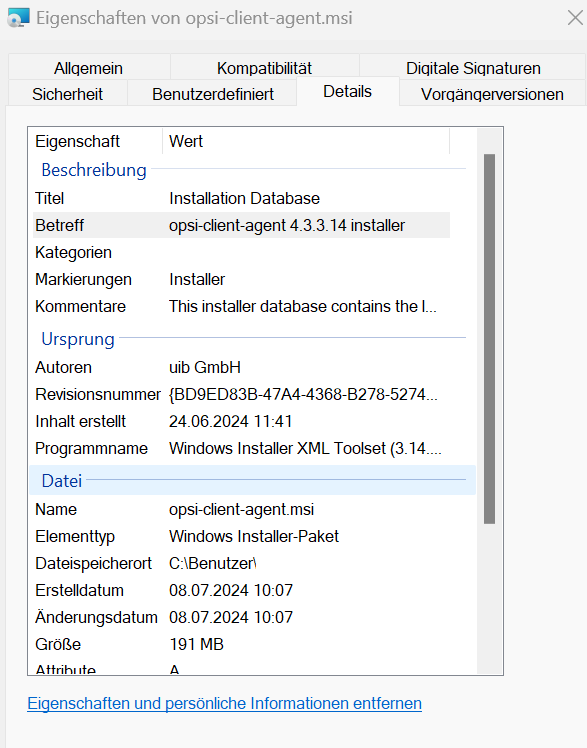Select the Kategorien property row
This screenshot has width=587, height=748.
pyautogui.click(x=241, y=252)
